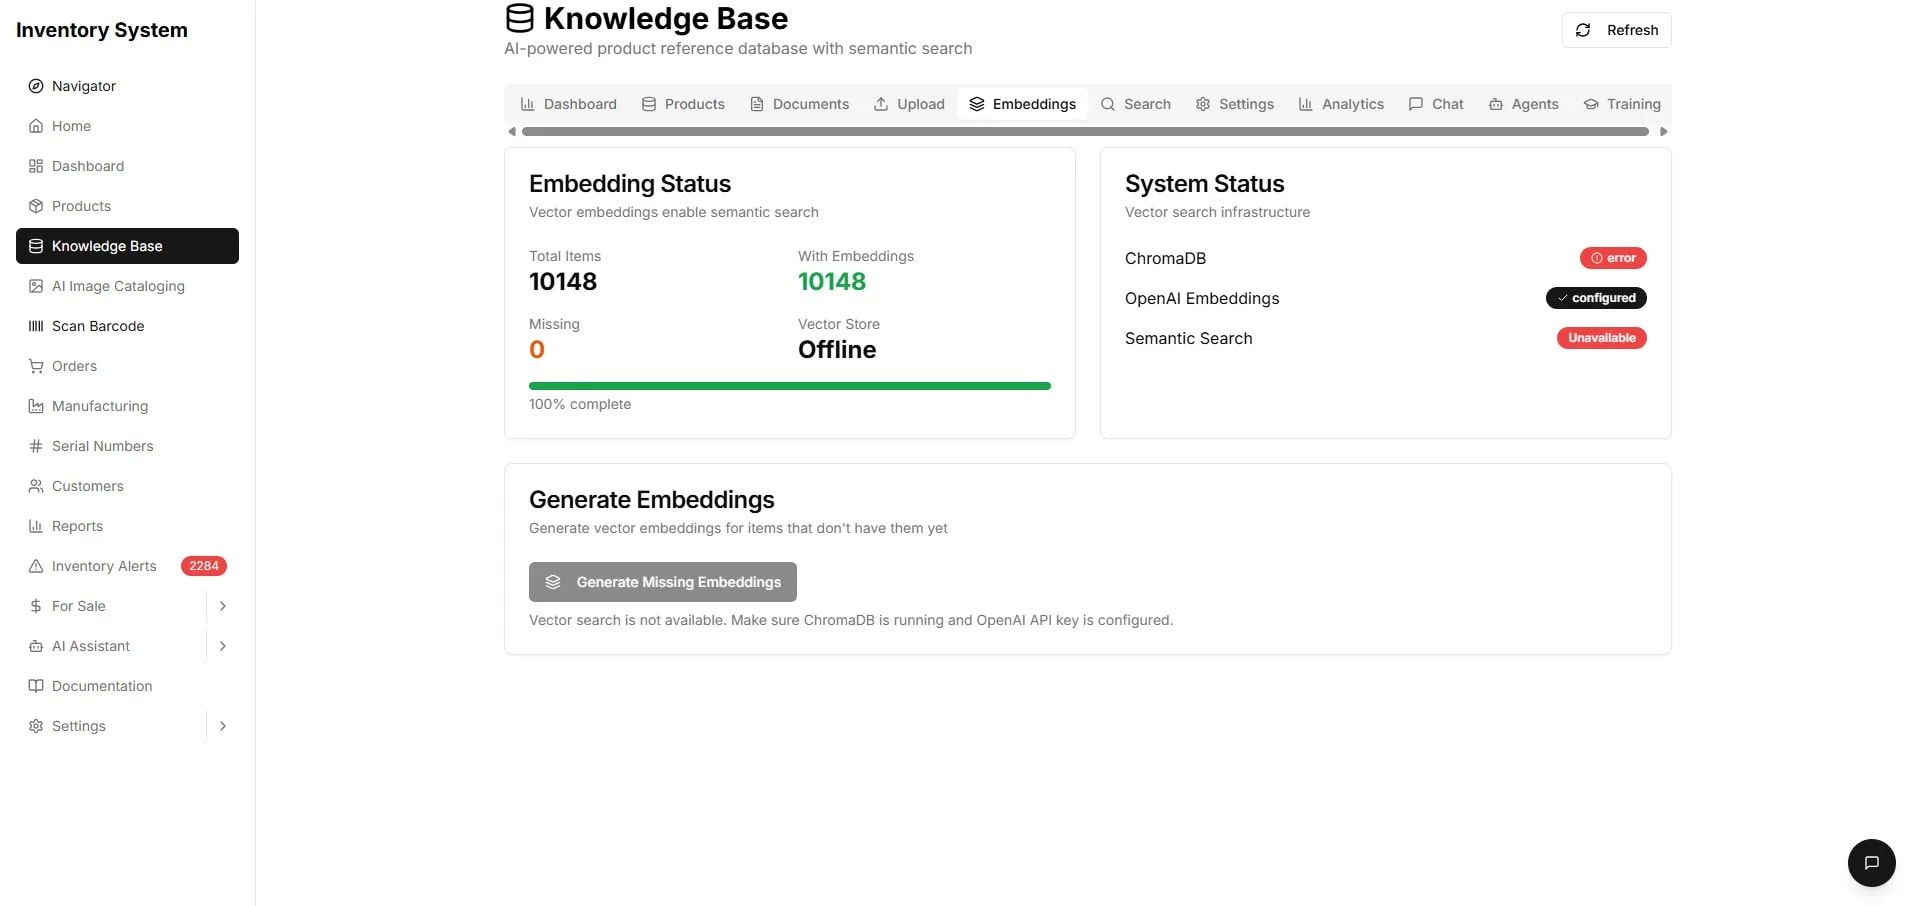Click the Chat tab speech bubble icon
1918x906 pixels.
[1416, 104]
